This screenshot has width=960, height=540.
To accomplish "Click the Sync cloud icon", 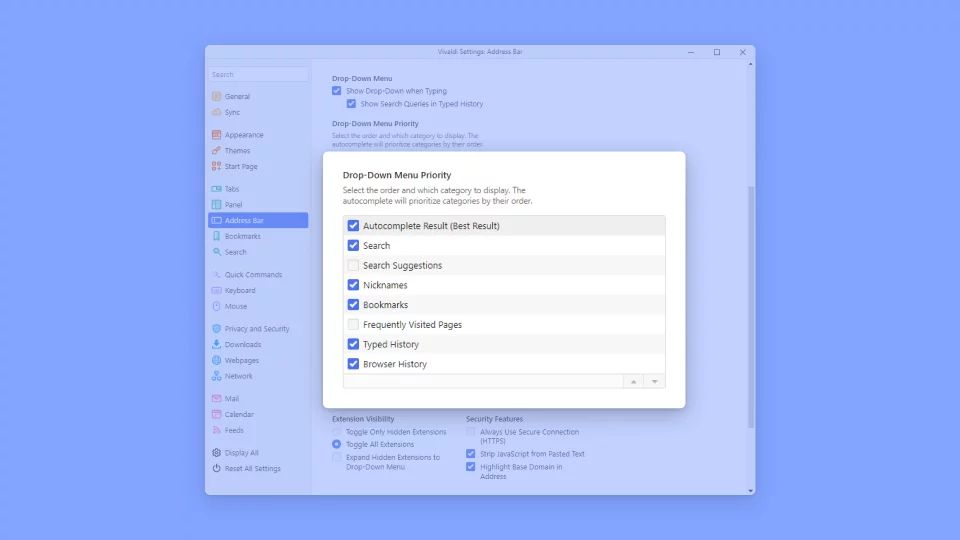I will [216, 112].
